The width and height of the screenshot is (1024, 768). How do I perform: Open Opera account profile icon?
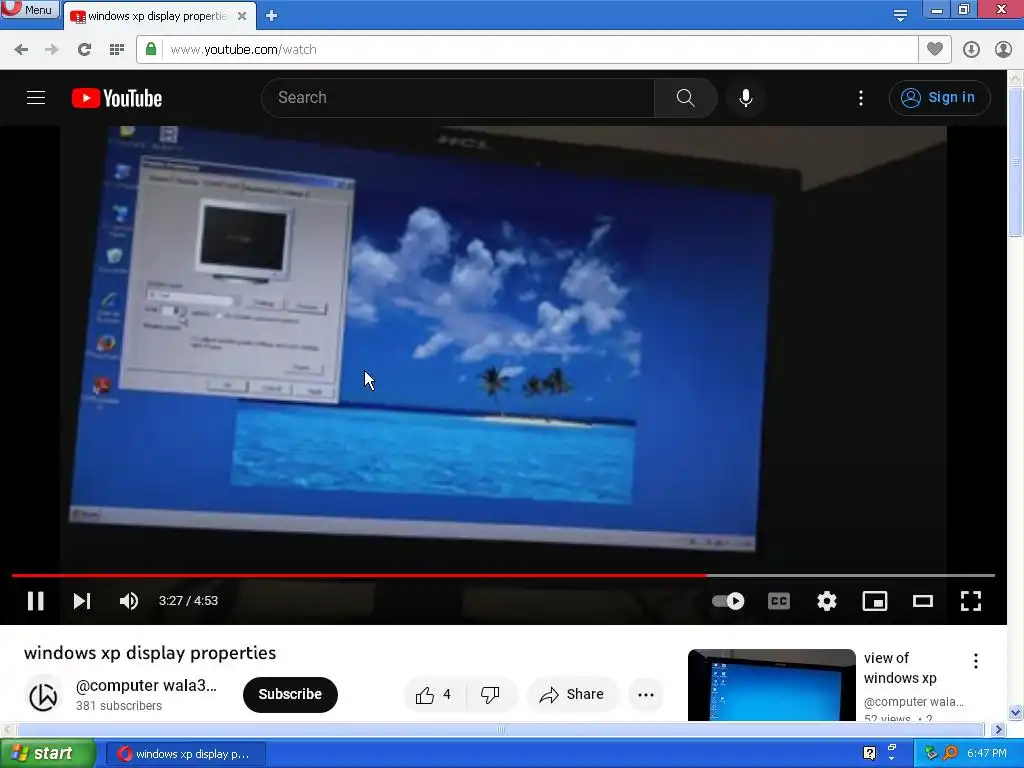tap(1003, 50)
